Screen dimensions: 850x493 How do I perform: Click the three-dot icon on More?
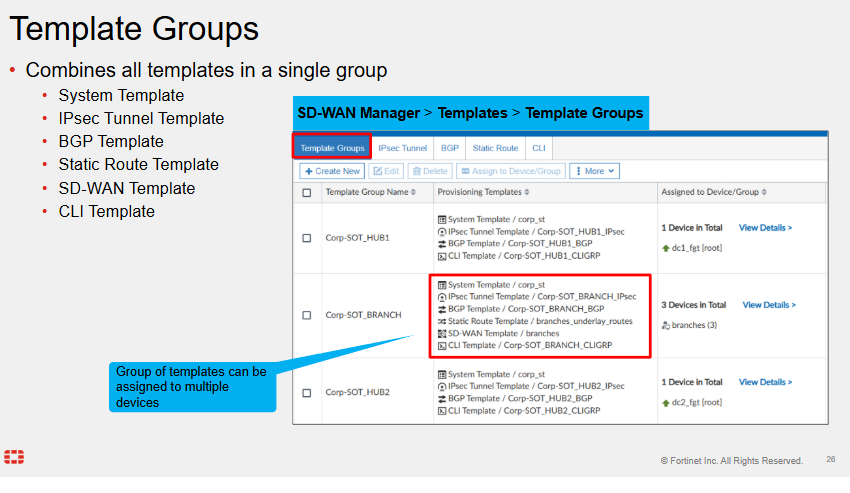point(578,171)
